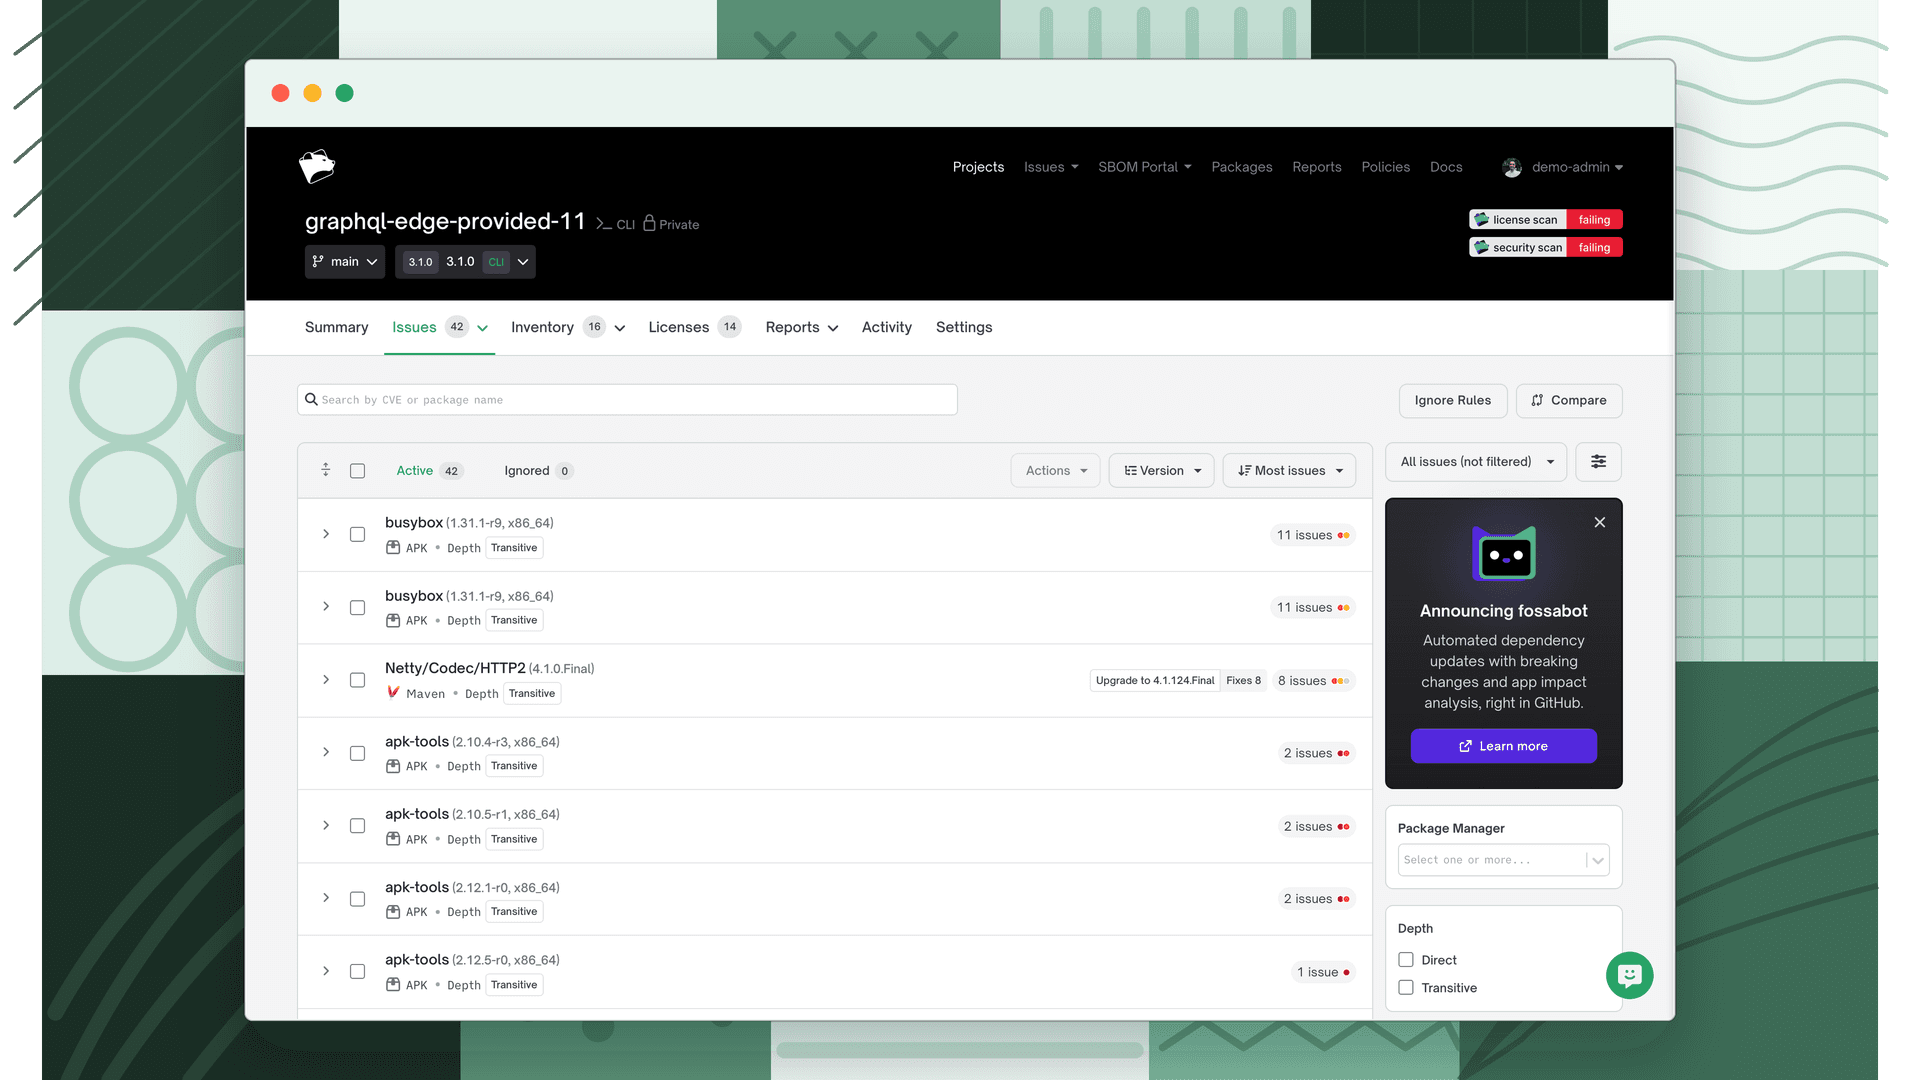1920x1080 pixels.
Task: Open Projects in top navigation
Action: click(x=977, y=167)
